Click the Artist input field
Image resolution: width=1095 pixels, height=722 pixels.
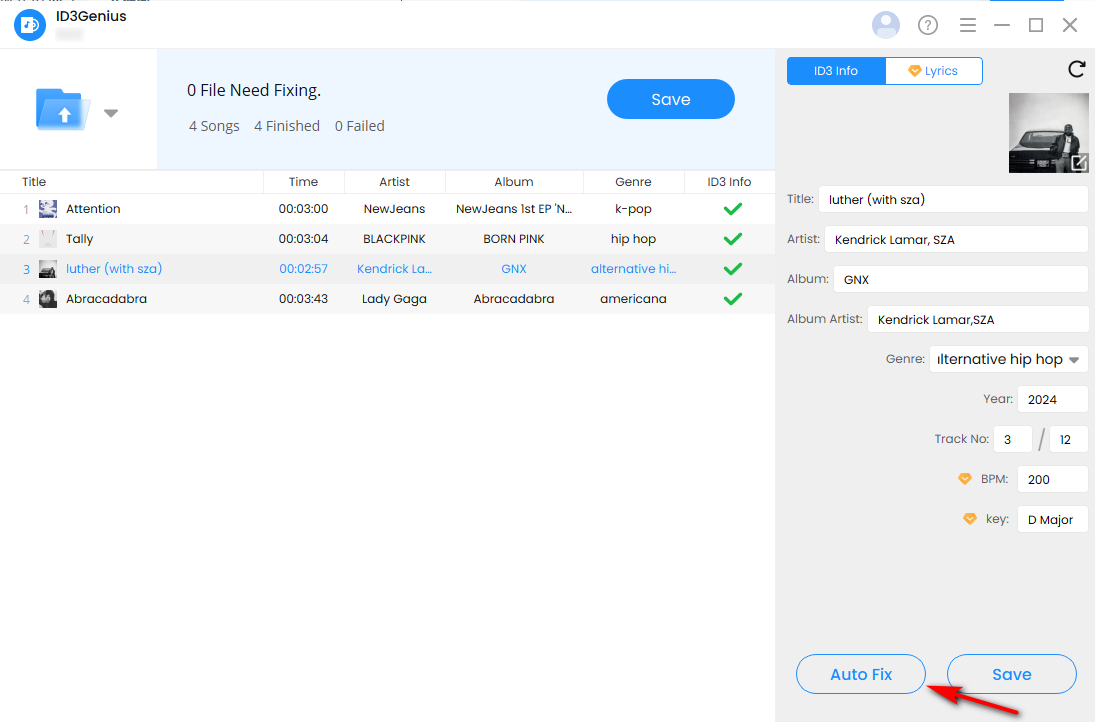956,240
